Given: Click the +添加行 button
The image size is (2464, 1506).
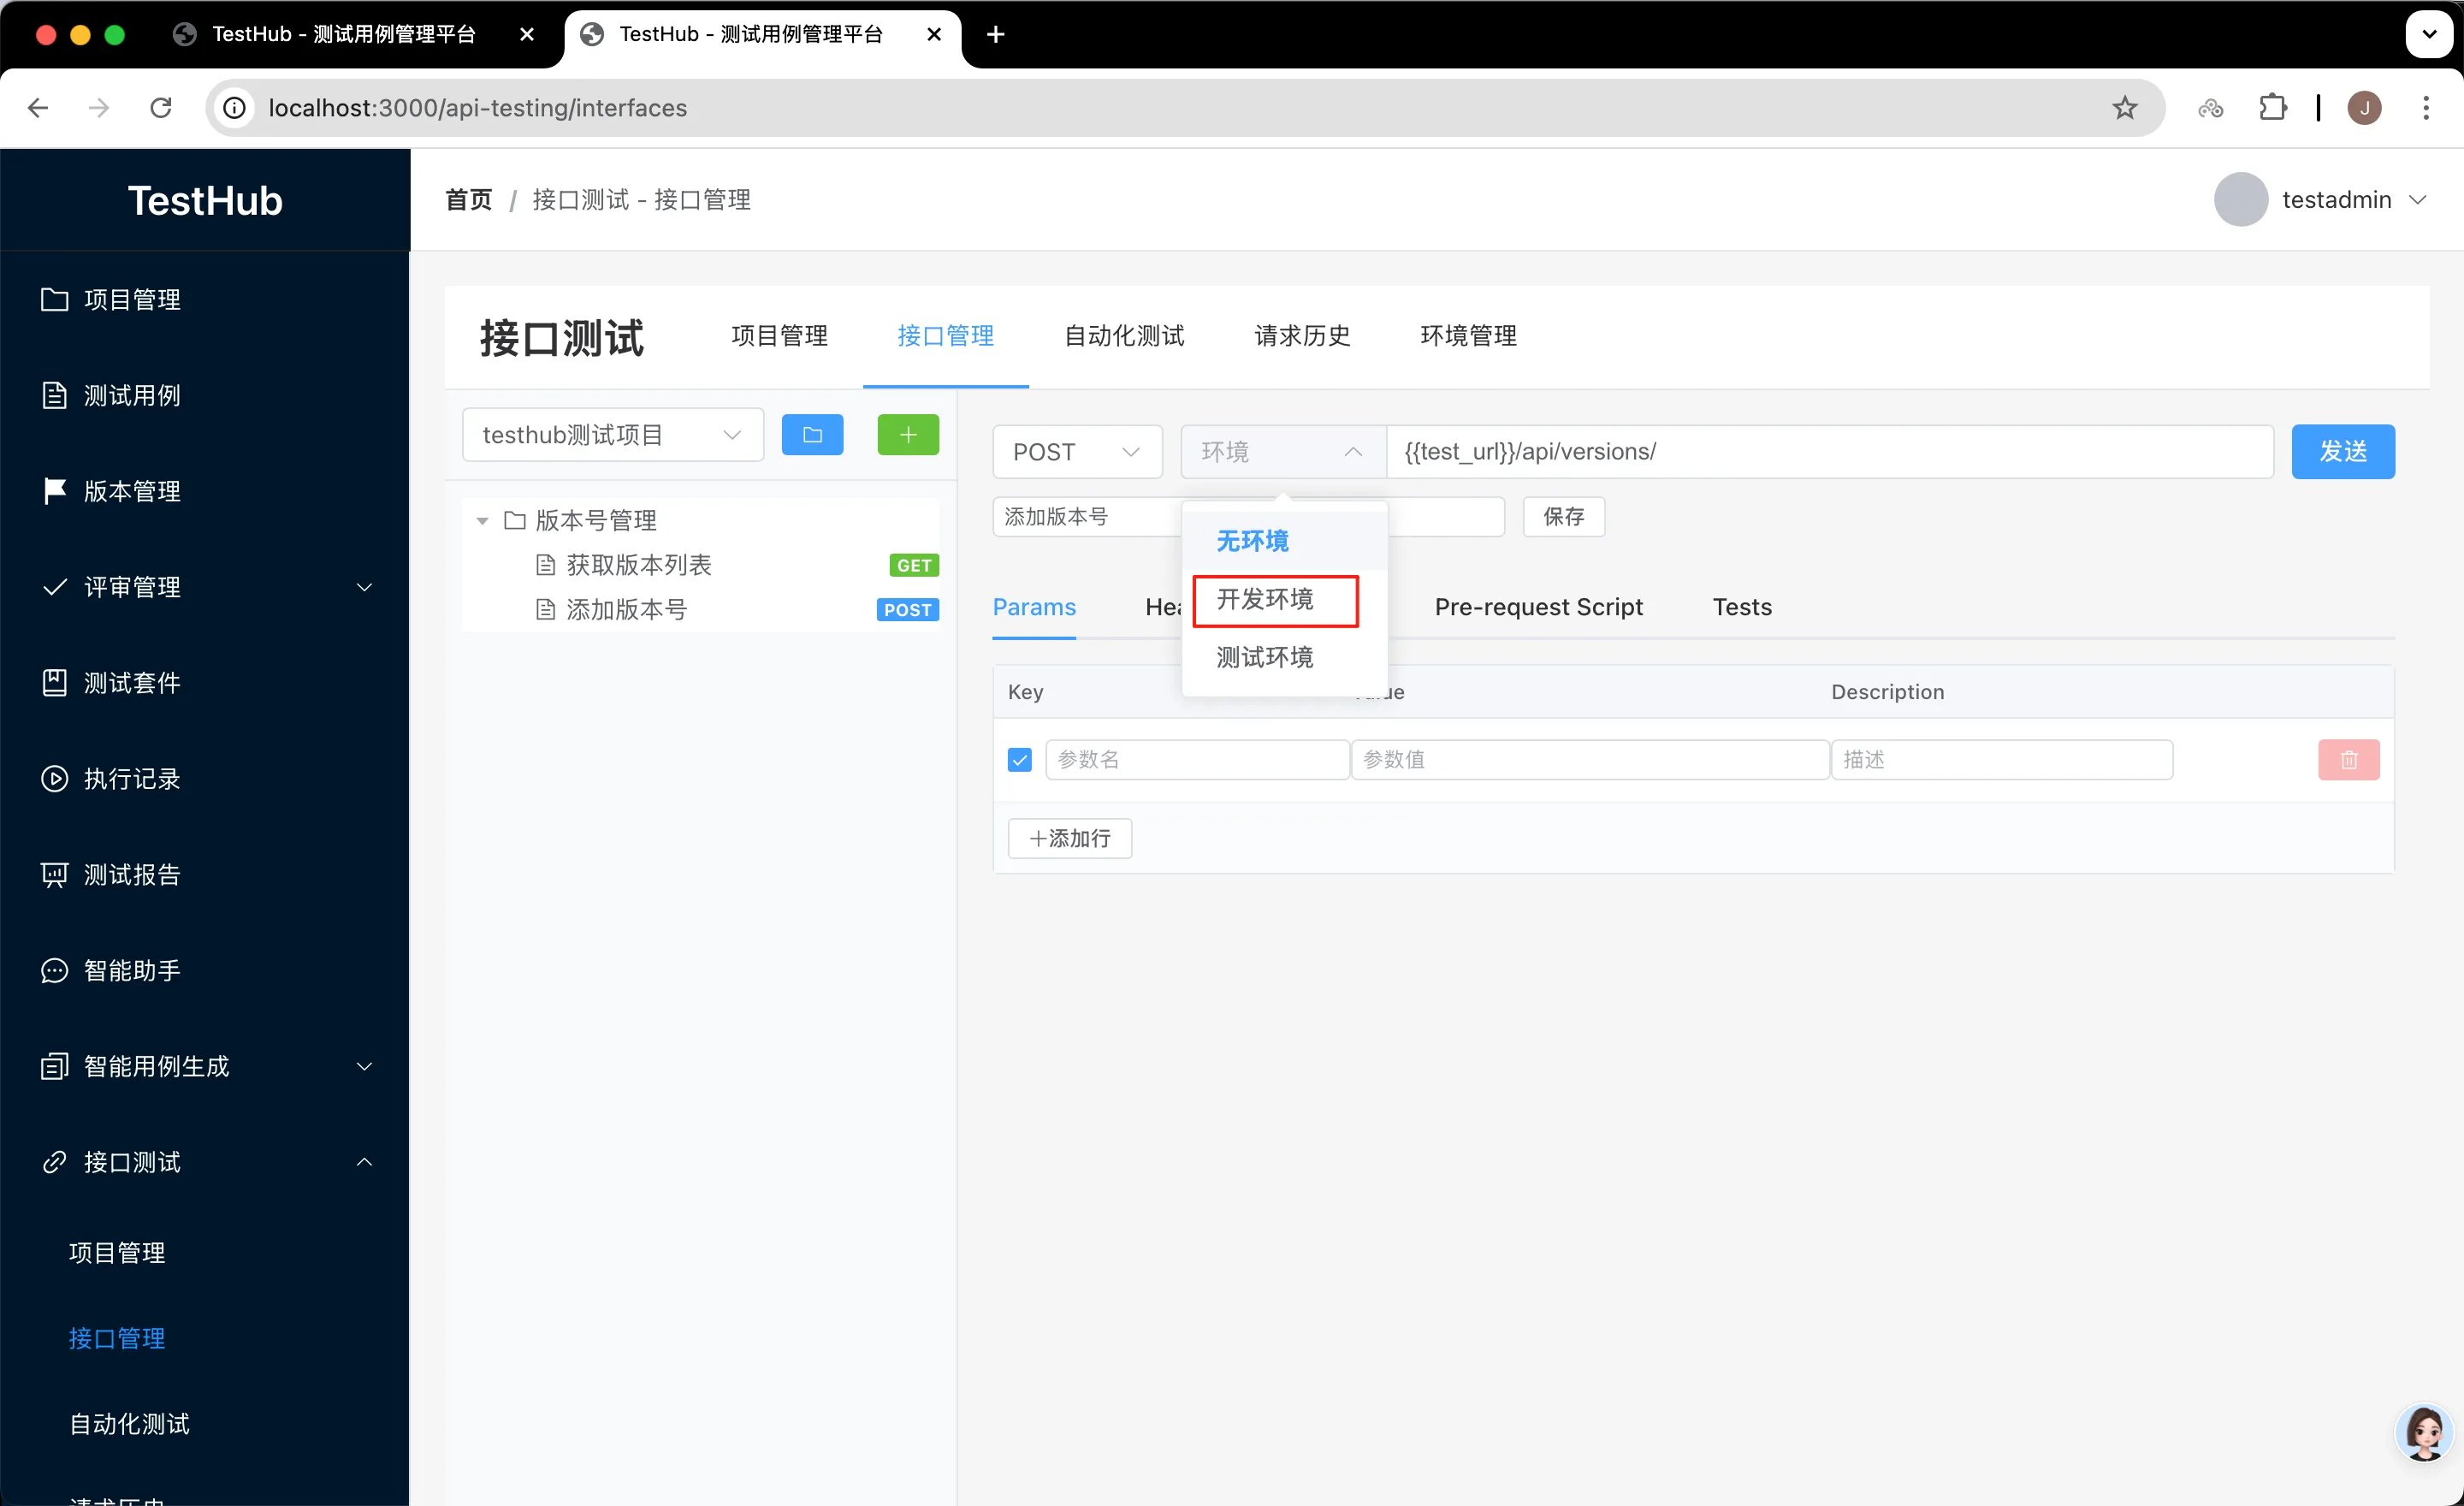Looking at the screenshot, I should tap(1069, 838).
